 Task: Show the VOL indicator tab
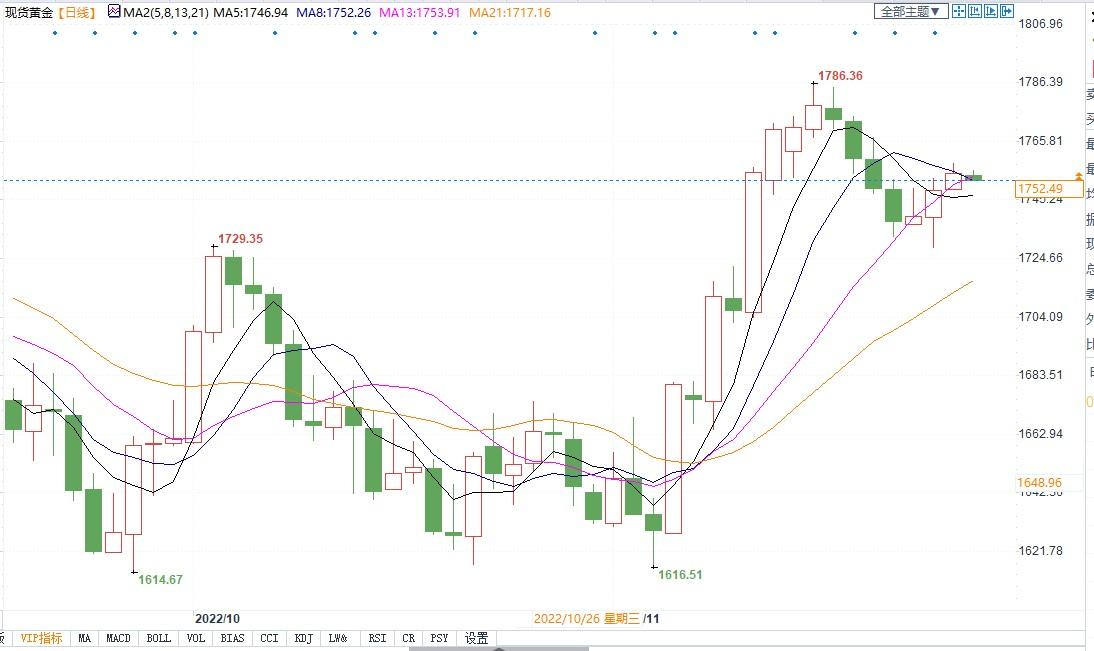195,638
